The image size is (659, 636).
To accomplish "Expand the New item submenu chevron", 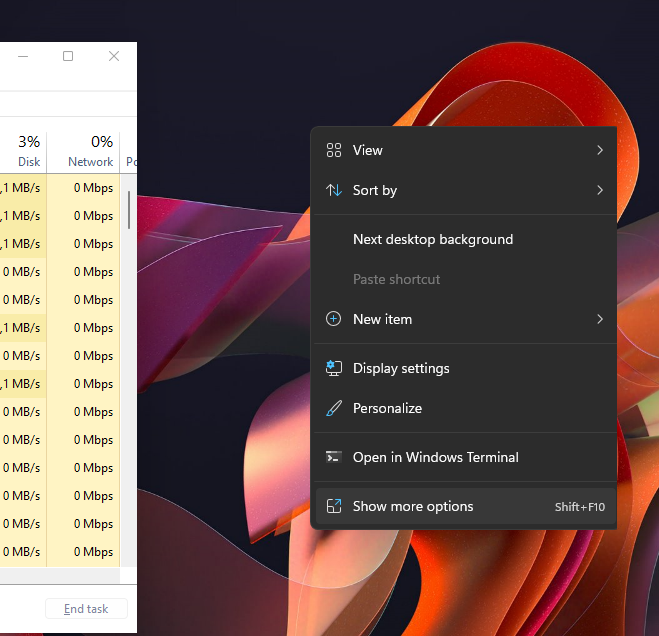I will pyautogui.click(x=600, y=319).
